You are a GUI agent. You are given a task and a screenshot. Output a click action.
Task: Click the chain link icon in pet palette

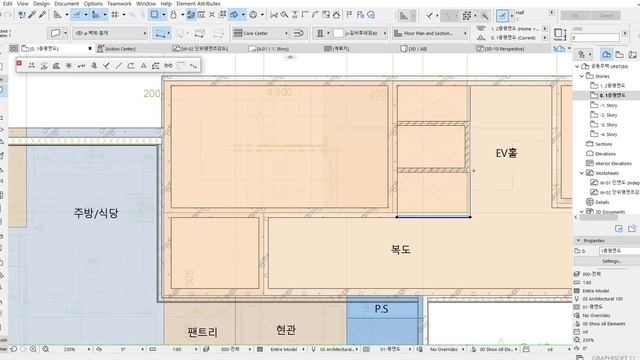tap(168, 65)
